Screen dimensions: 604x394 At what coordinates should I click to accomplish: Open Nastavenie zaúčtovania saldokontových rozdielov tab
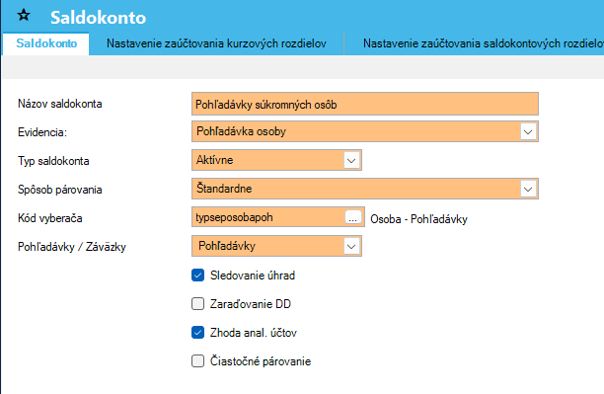pyautogui.click(x=483, y=44)
